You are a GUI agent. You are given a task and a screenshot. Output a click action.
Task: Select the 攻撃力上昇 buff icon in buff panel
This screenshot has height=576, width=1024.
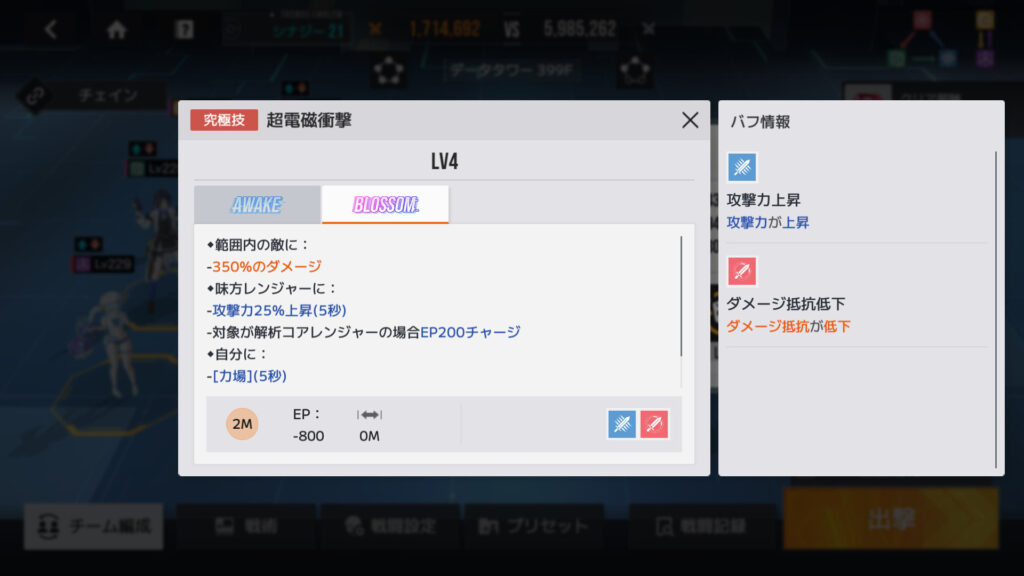(x=742, y=167)
